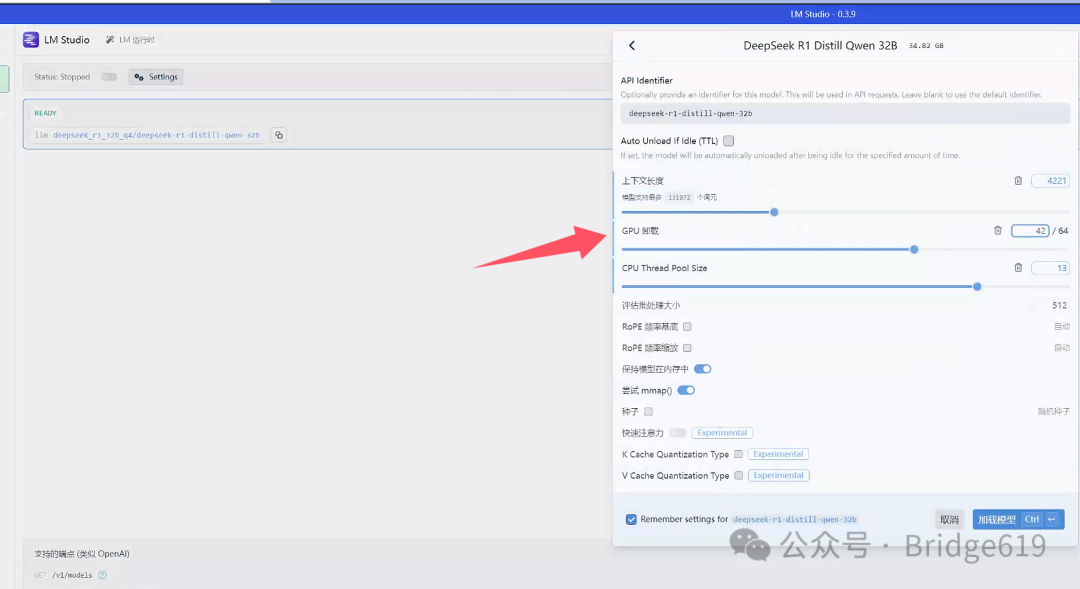Click CPU Thread Pool Size value field 13
This screenshot has width=1080, height=589.
click(x=1050, y=268)
